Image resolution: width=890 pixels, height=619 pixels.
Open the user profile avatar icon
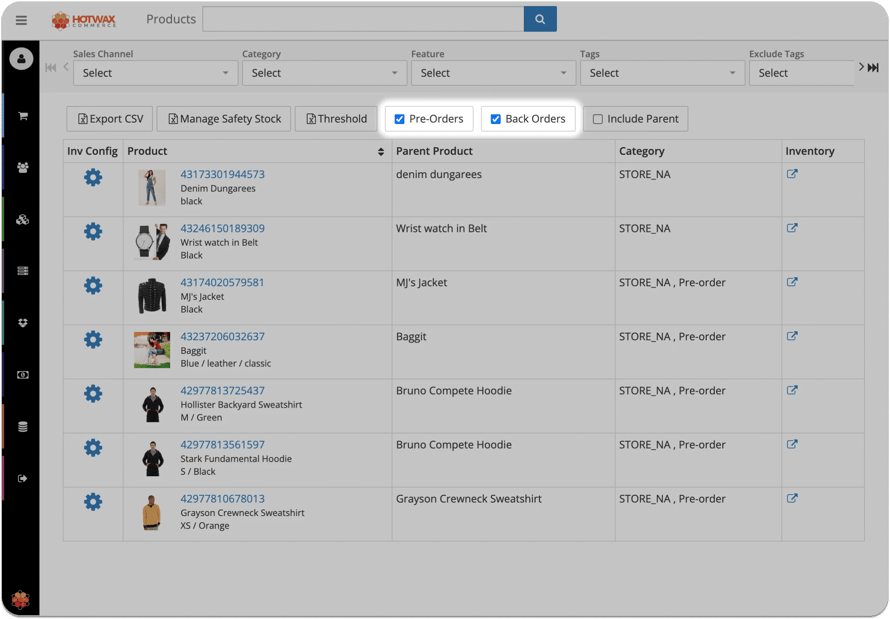pos(22,58)
